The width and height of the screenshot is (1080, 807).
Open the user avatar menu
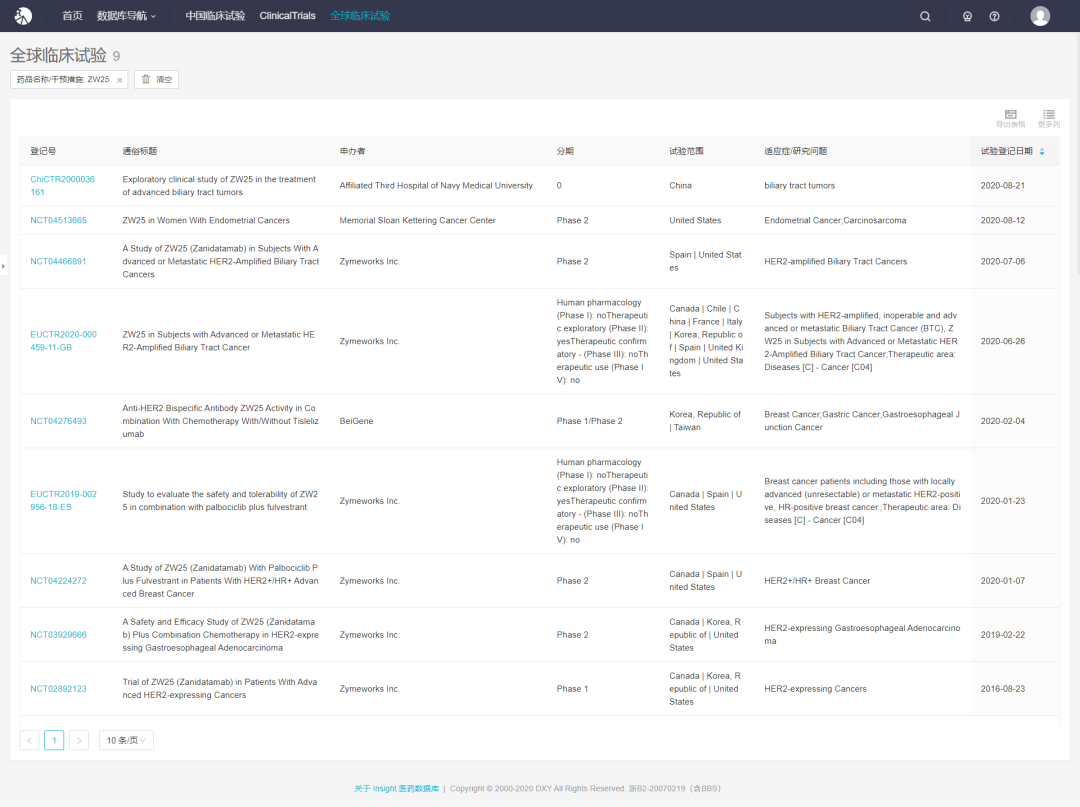[1040, 16]
